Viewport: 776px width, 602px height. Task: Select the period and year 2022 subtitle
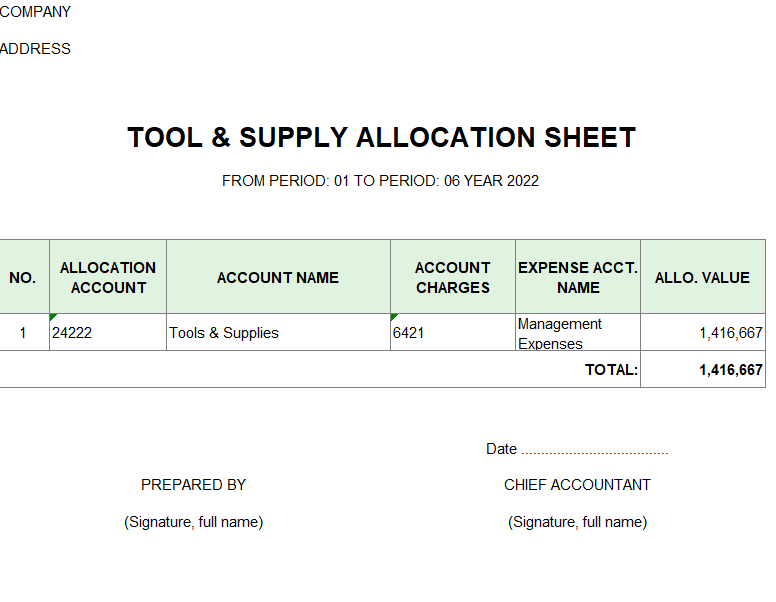pos(380,181)
